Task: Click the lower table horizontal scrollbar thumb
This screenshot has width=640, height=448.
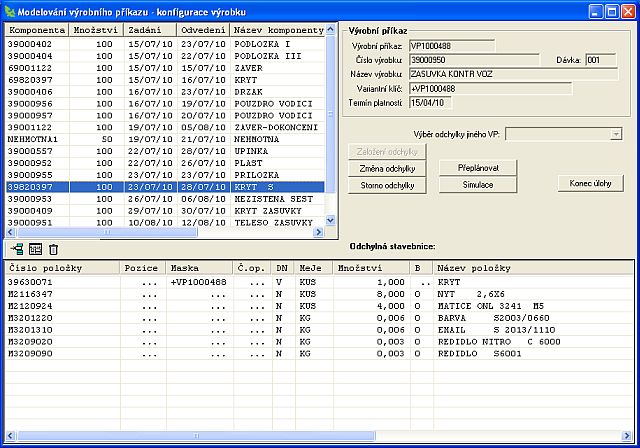Action: coord(196,436)
